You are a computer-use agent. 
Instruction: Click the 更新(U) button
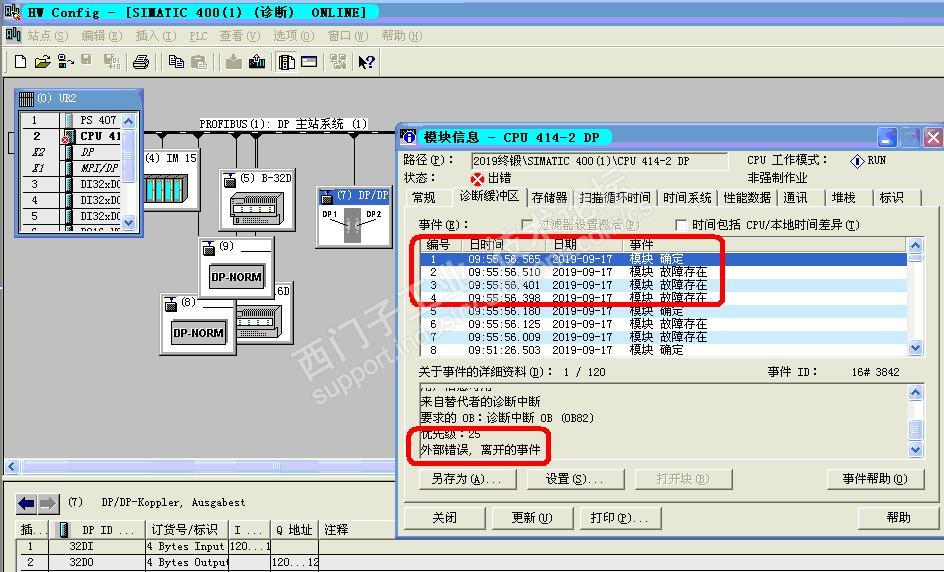coord(532,518)
